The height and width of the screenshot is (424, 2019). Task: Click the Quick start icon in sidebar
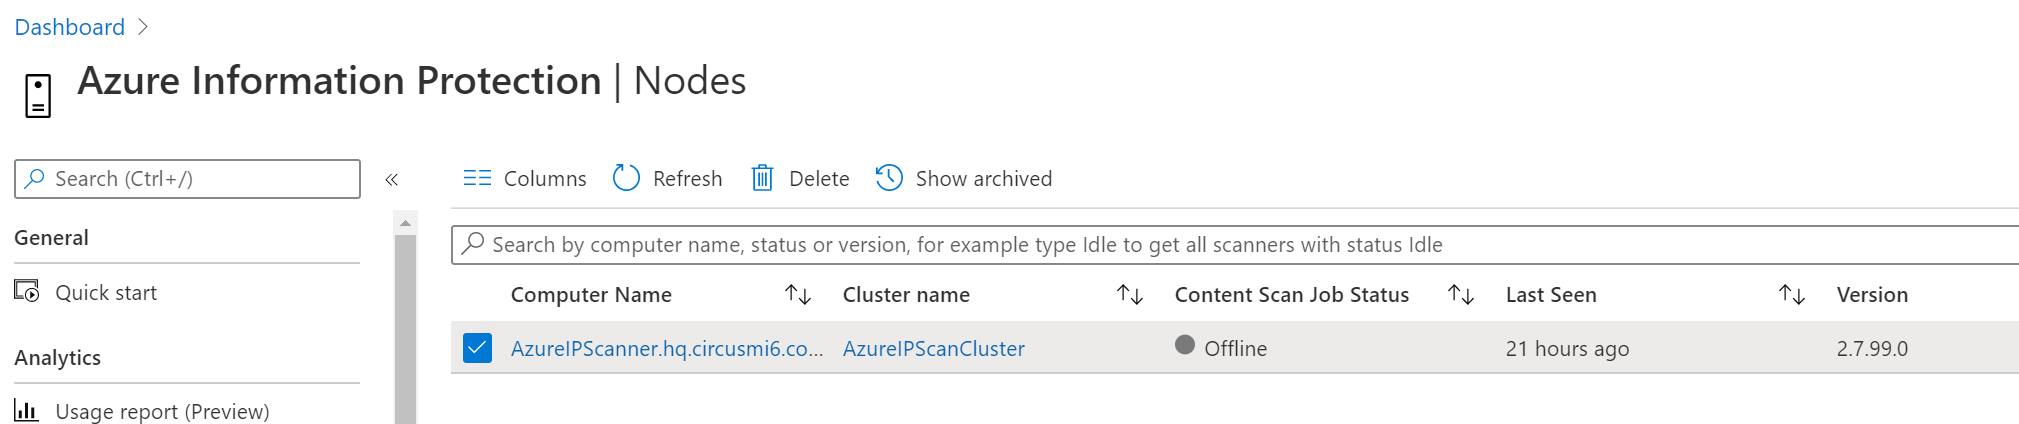coord(27,292)
